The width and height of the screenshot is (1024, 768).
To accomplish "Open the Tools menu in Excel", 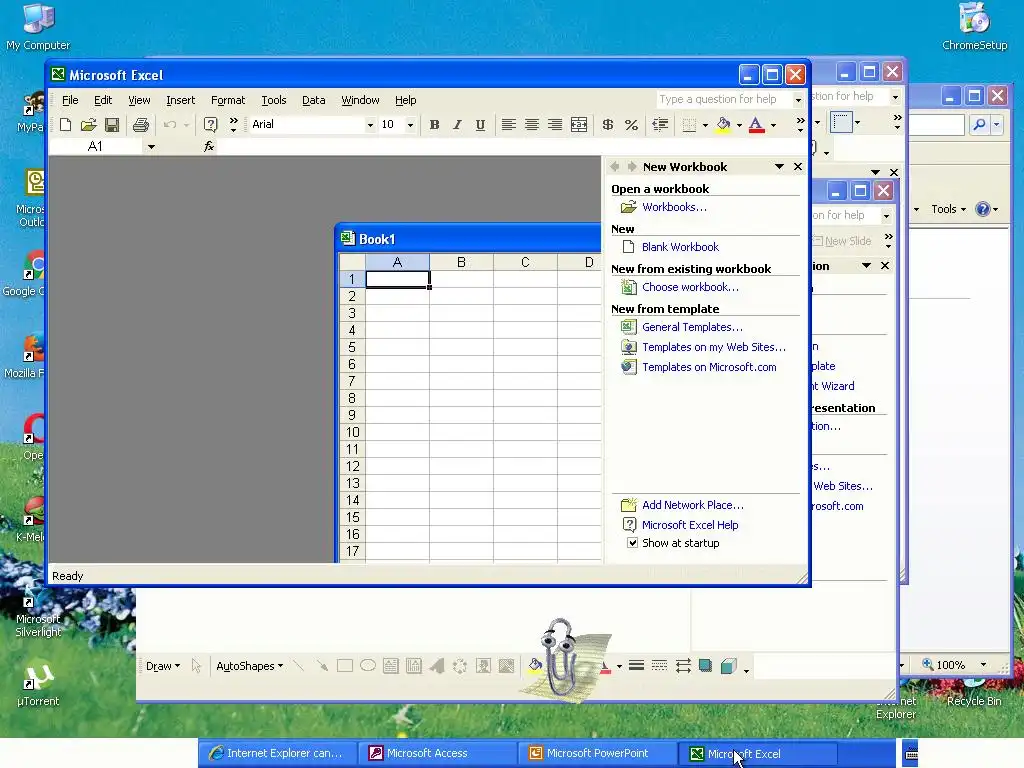I will pyautogui.click(x=274, y=101).
